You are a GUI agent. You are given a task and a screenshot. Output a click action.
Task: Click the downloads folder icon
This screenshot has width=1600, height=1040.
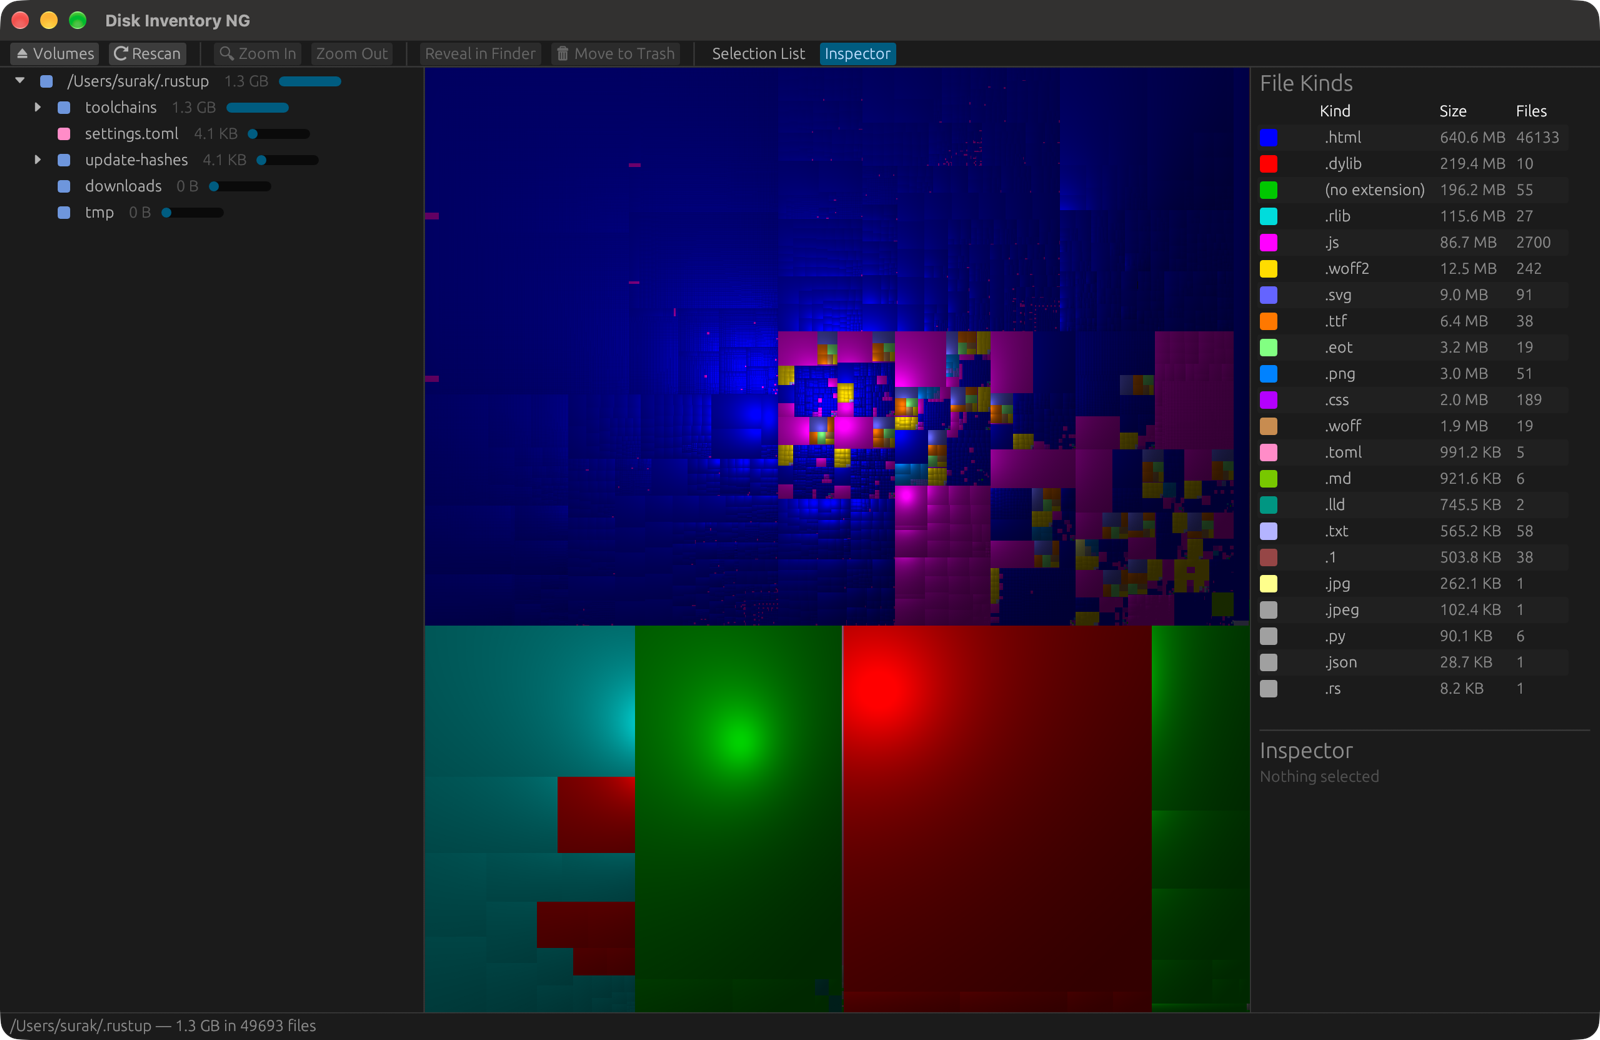pyautogui.click(x=64, y=186)
